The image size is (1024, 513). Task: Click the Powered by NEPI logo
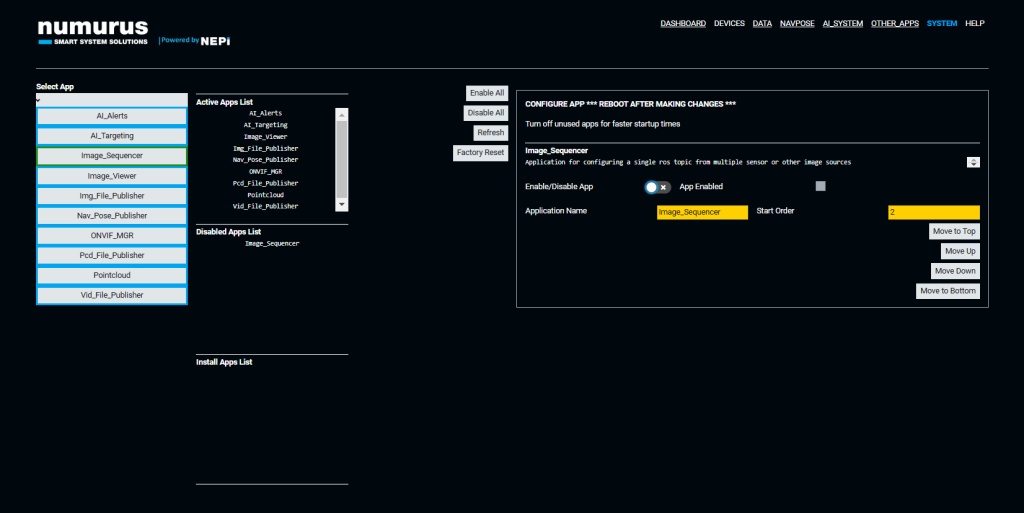pos(194,41)
